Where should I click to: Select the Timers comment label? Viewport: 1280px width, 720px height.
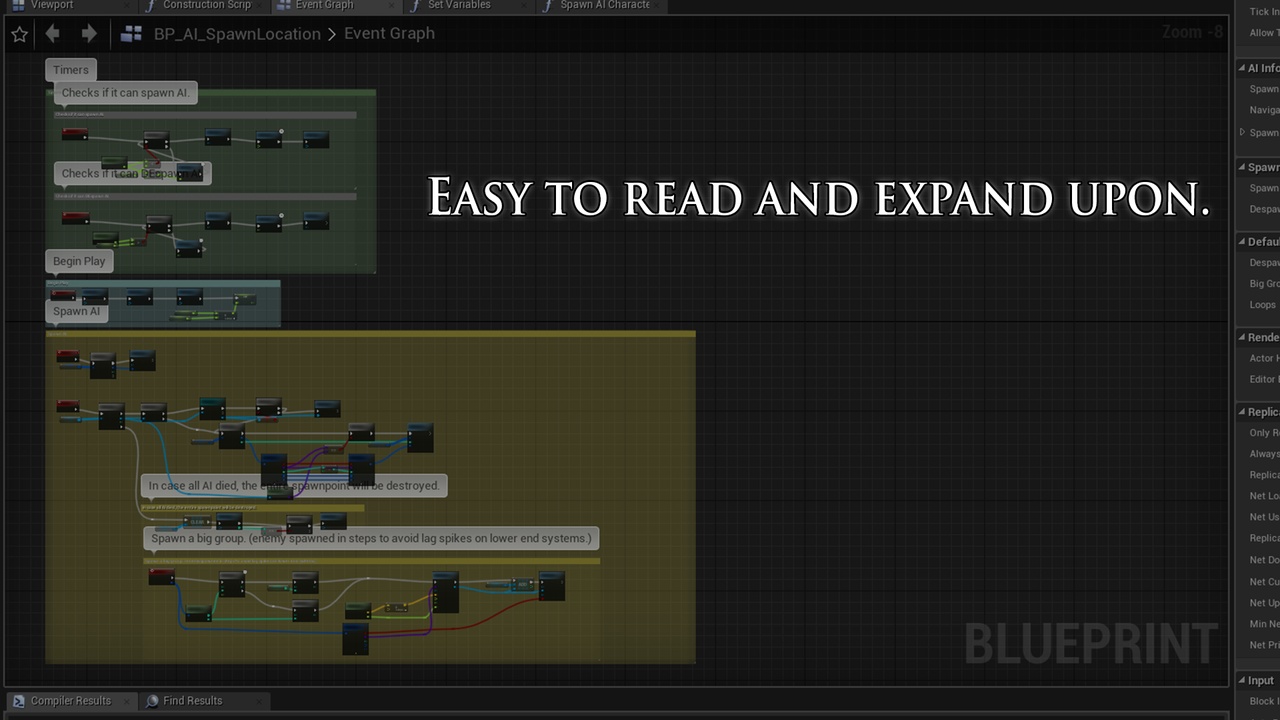pos(71,70)
